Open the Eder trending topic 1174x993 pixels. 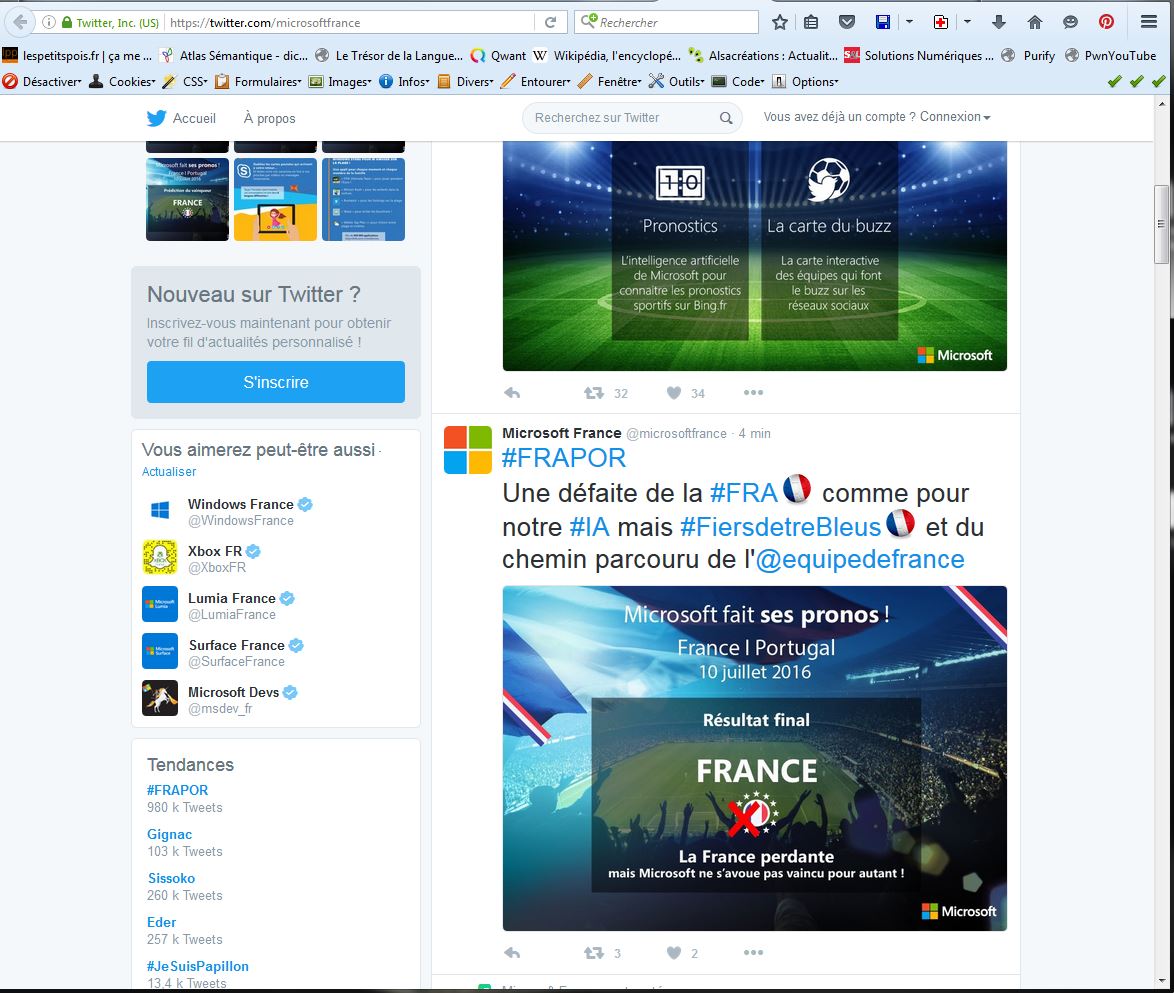click(x=162, y=923)
